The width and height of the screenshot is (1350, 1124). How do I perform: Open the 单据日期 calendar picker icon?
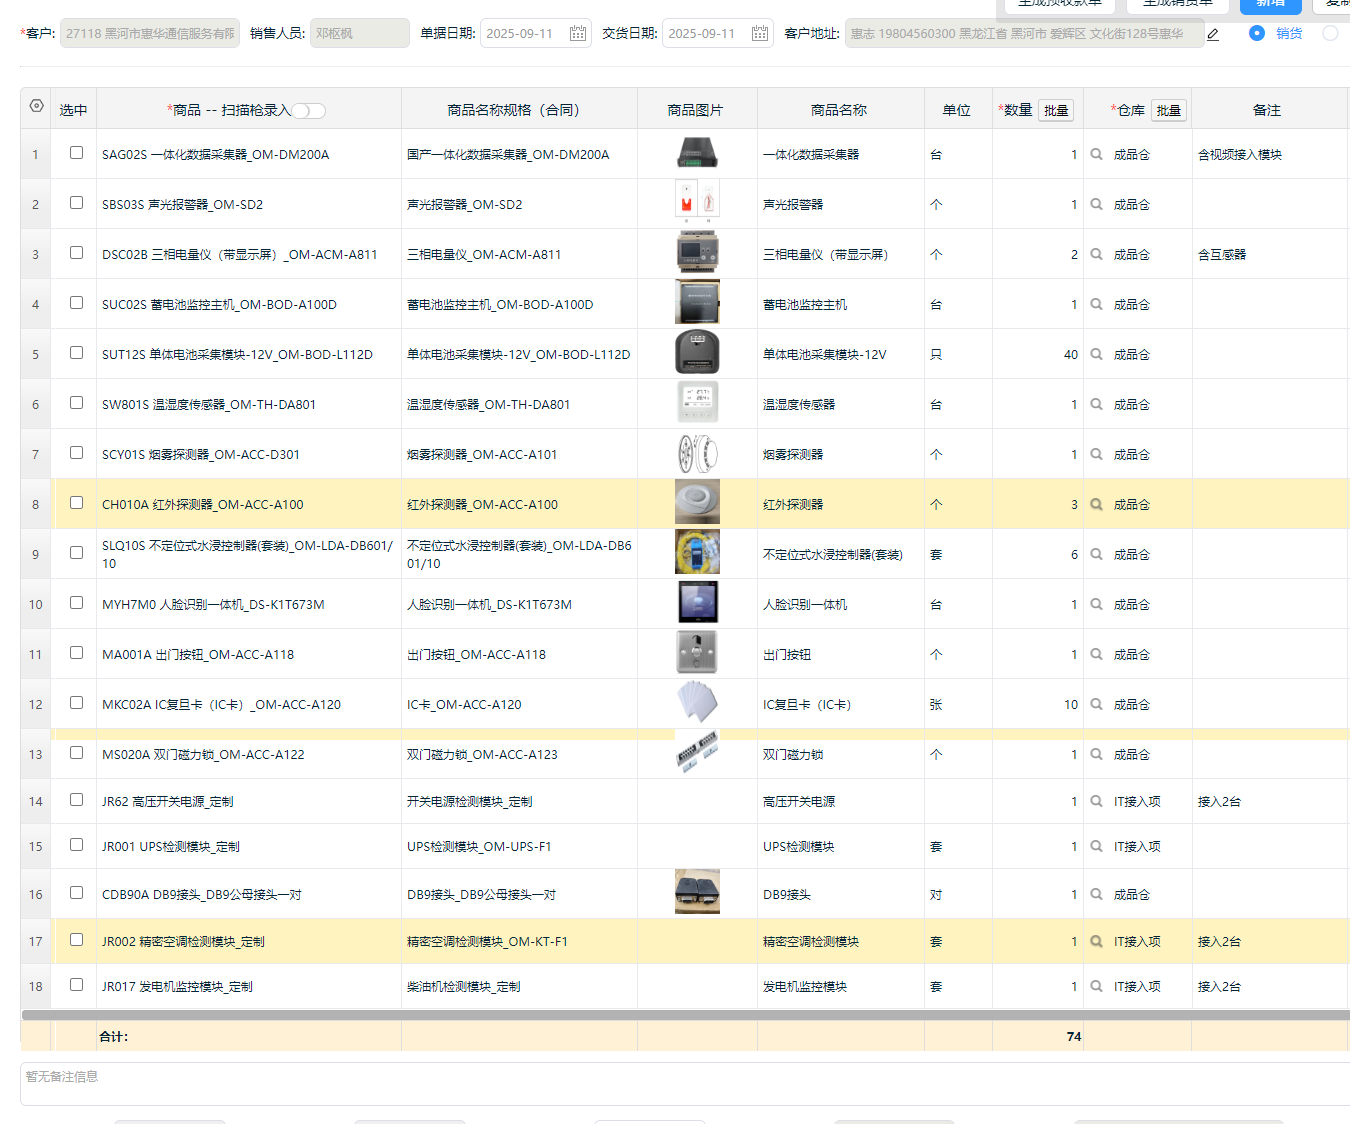point(578,33)
